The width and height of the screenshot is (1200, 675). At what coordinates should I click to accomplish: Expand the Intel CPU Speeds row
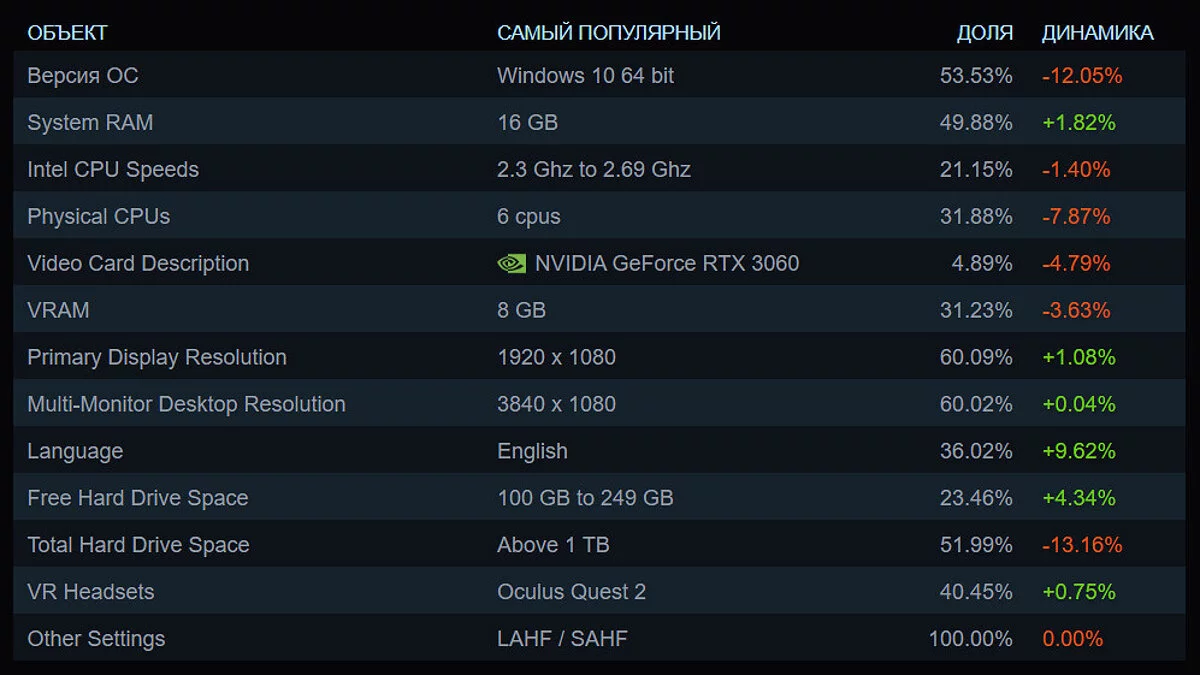click(113, 170)
